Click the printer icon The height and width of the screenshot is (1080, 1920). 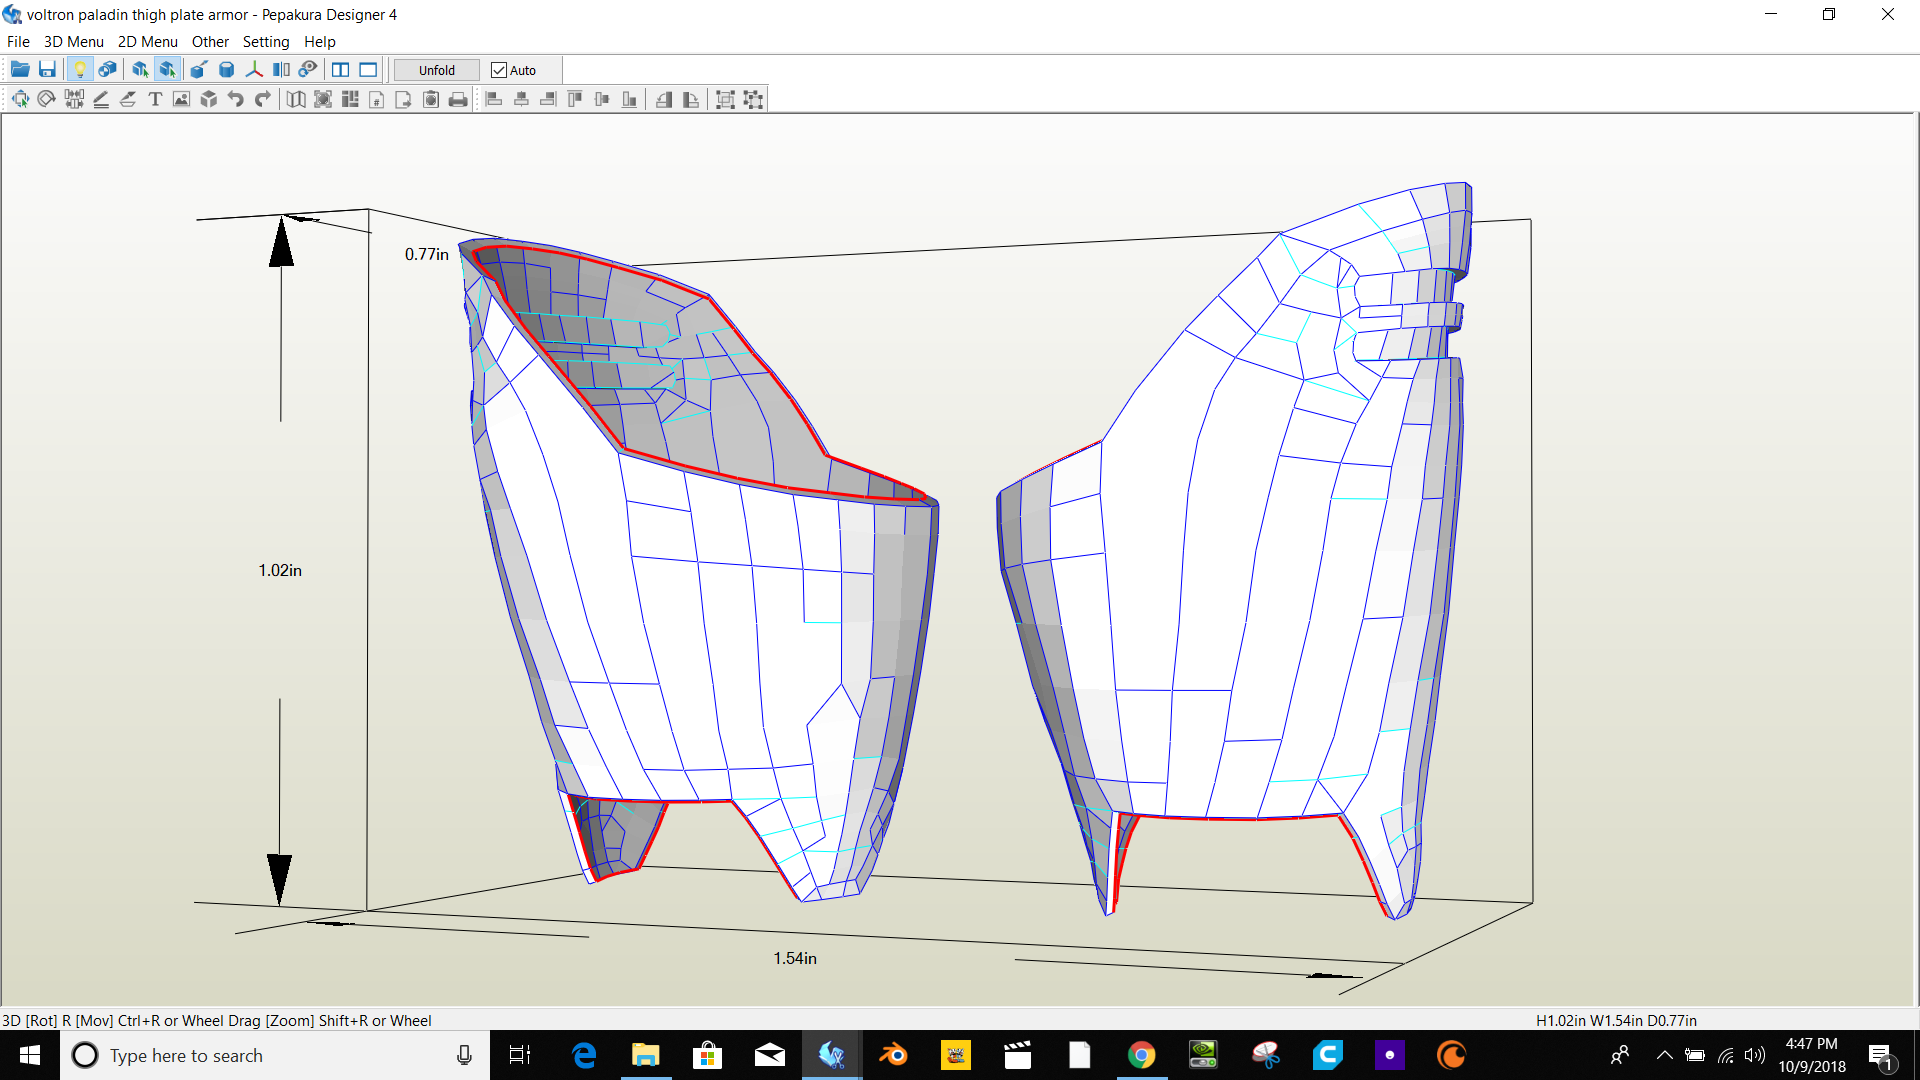coord(458,99)
